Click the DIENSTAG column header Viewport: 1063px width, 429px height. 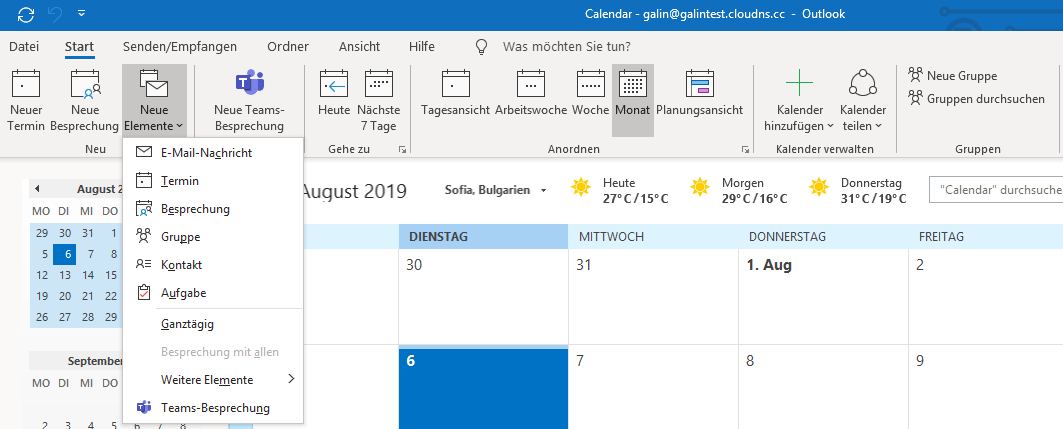coord(483,237)
